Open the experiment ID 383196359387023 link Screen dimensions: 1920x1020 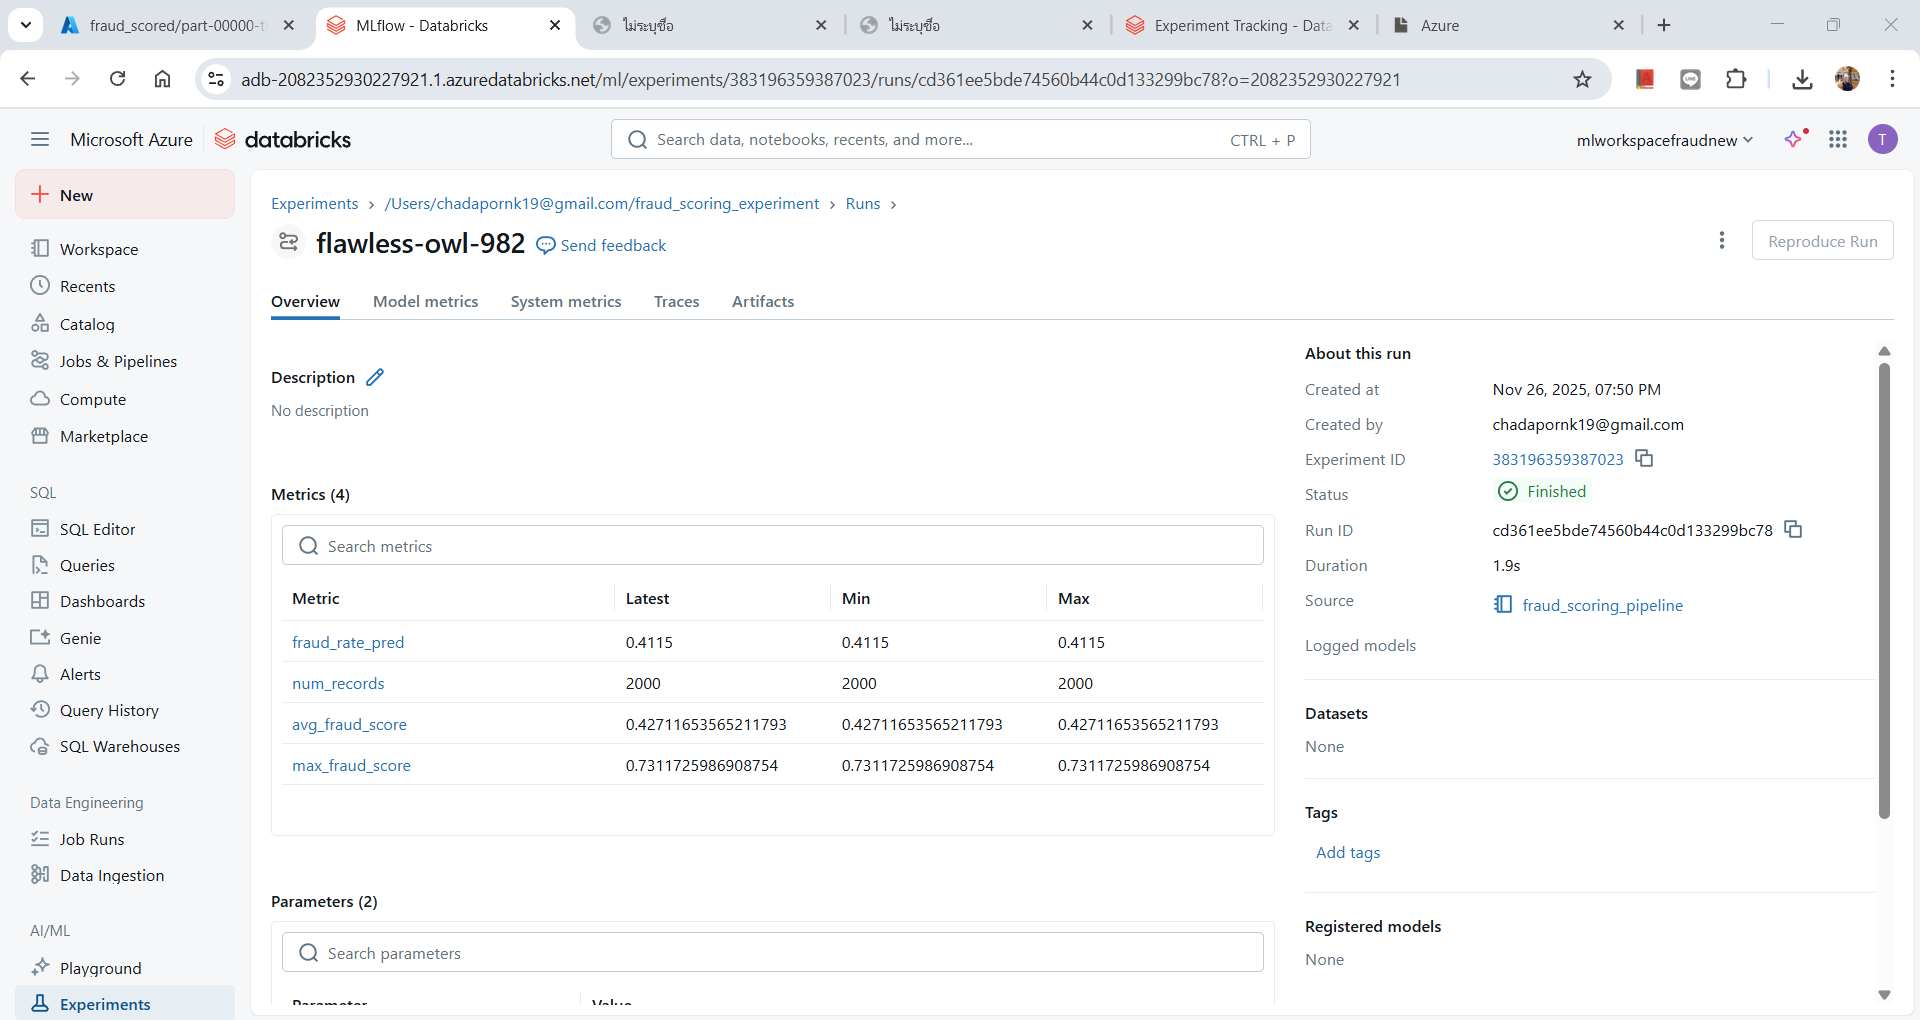tap(1558, 459)
